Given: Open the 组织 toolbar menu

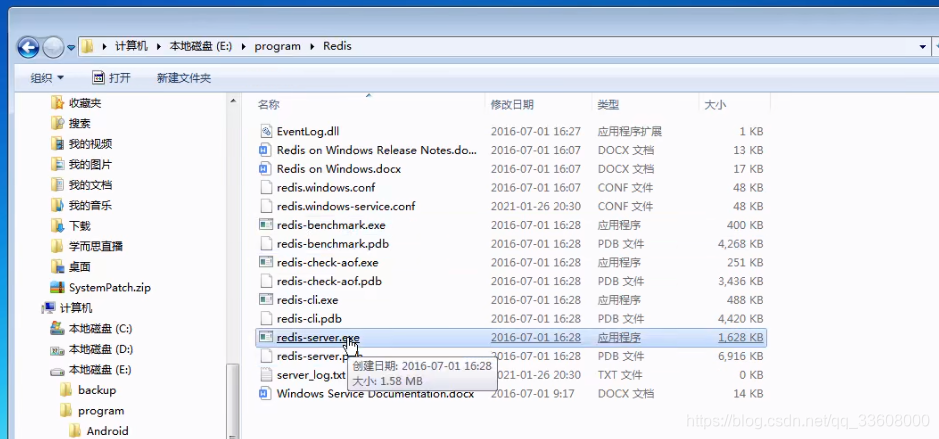Looking at the screenshot, I should pyautogui.click(x=47, y=78).
